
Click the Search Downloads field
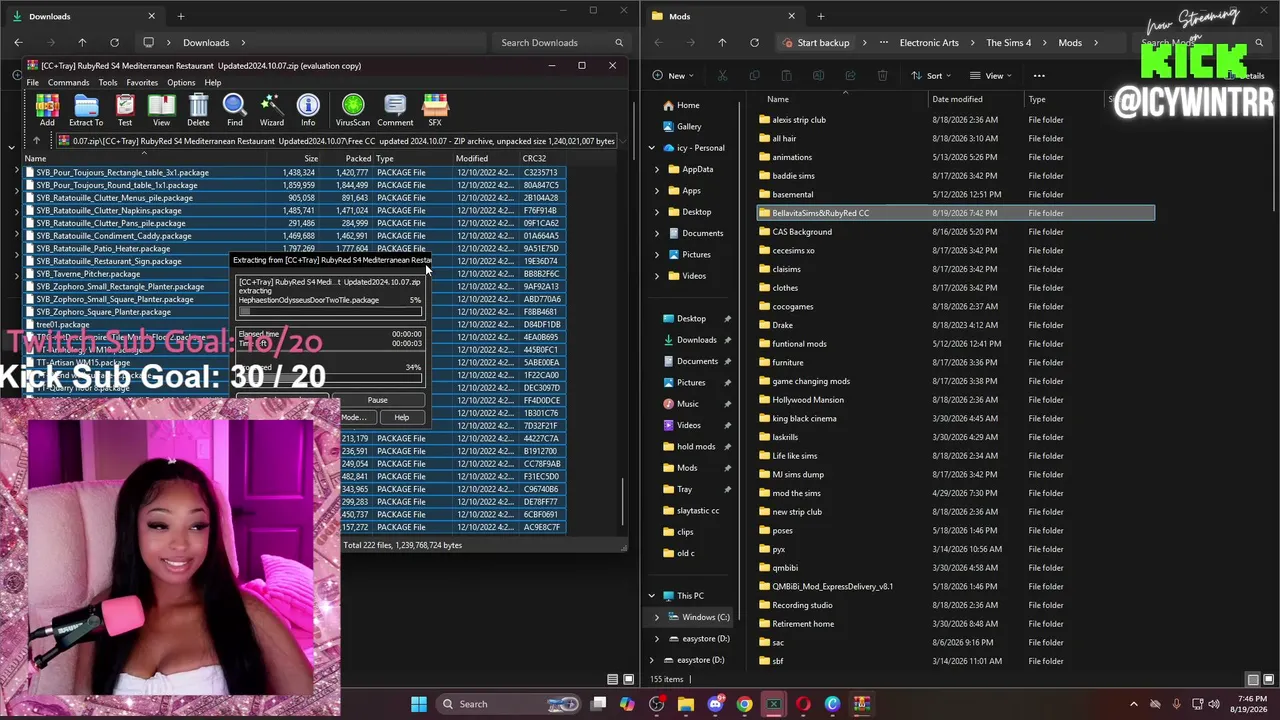[x=562, y=43]
